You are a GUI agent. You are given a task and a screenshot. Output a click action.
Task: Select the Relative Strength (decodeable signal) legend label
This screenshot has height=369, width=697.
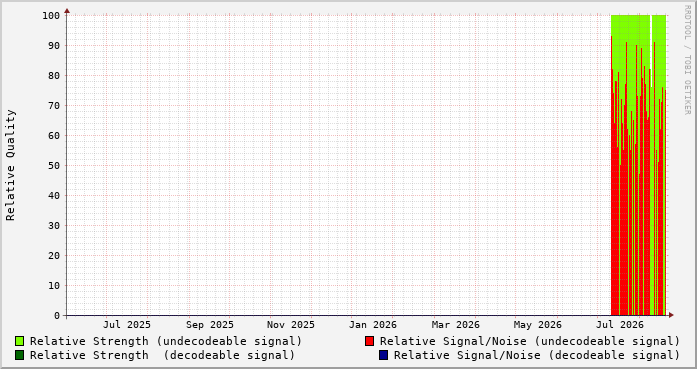pos(162,355)
